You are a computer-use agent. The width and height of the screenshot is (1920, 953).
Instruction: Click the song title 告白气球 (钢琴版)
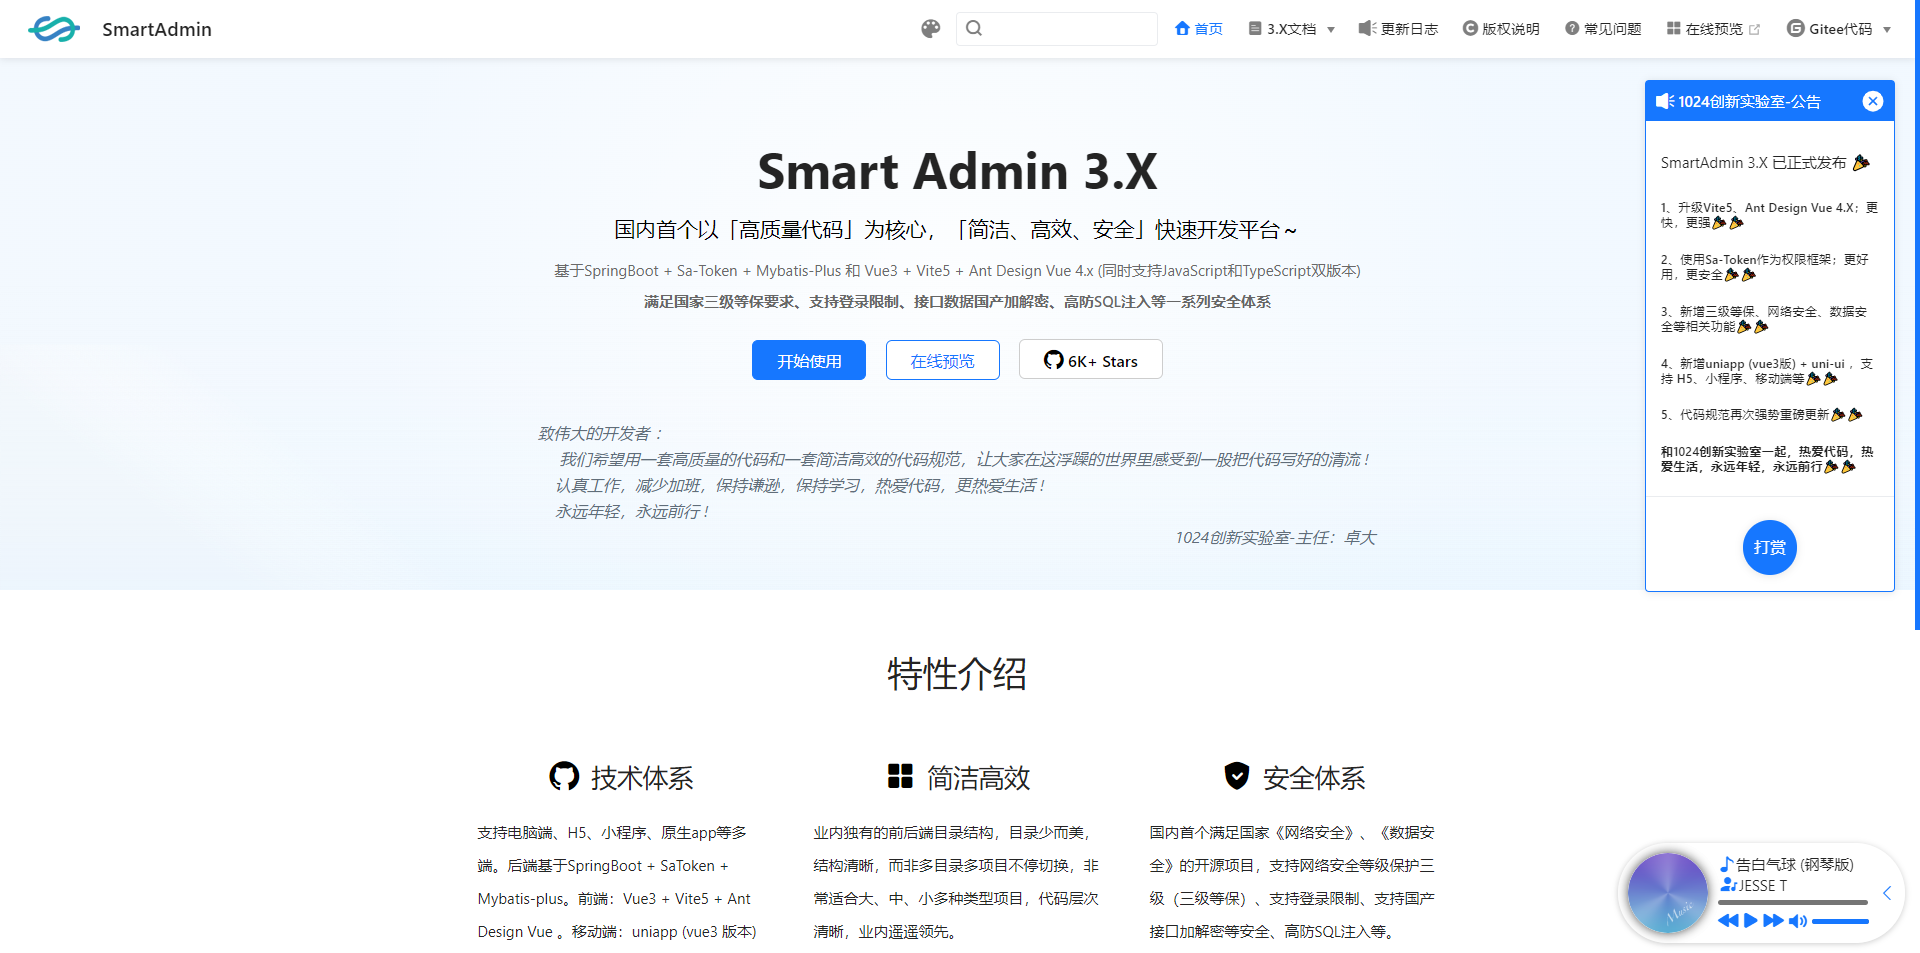pos(1794,865)
